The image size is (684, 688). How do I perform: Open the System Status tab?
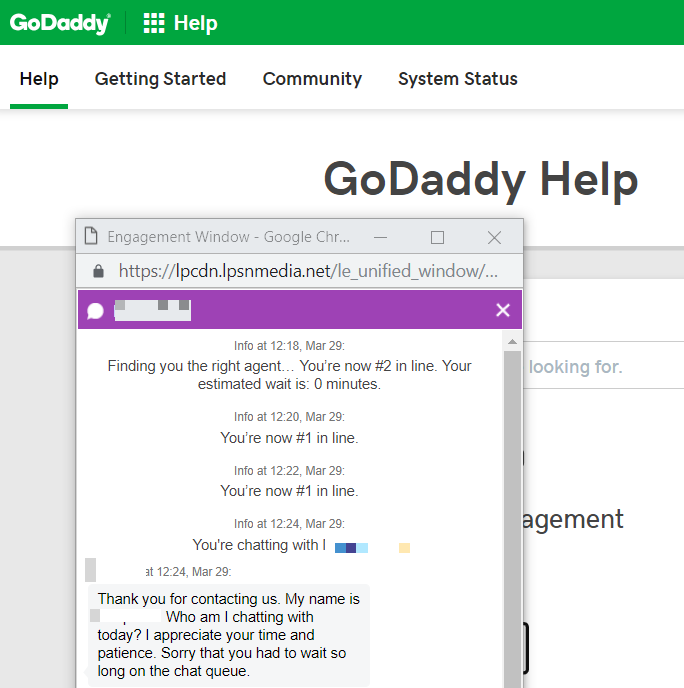click(x=458, y=79)
